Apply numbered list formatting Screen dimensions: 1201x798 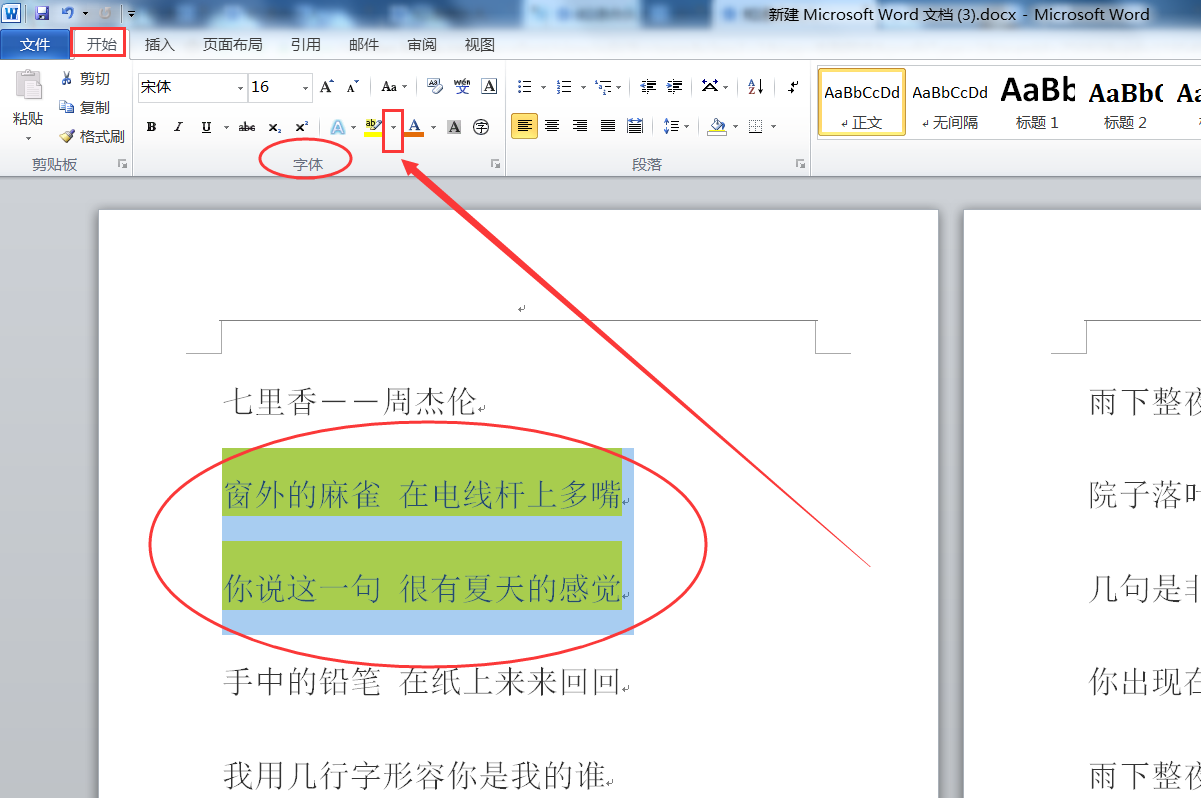point(564,87)
